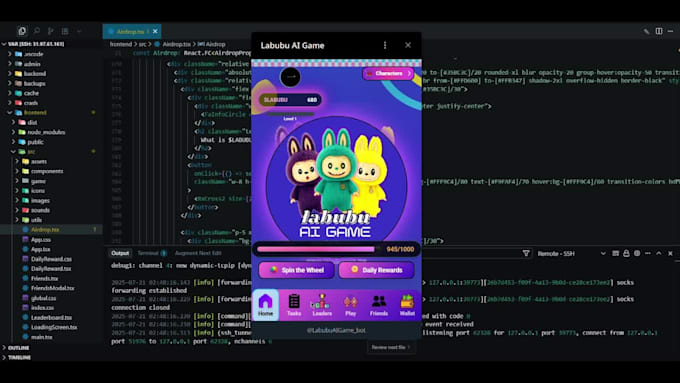Maximize the panel with the up chevron
680x383 pixels.
659,253
